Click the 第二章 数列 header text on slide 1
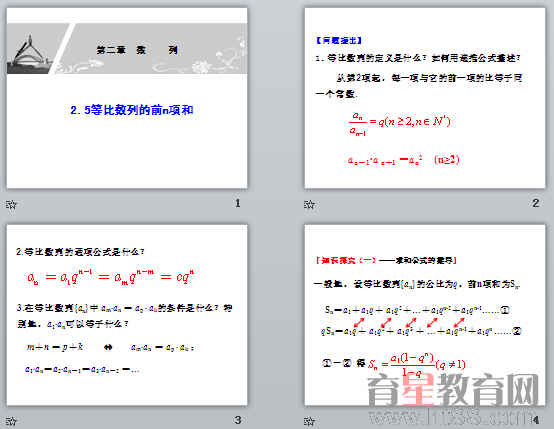The height and width of the screenshot is (429, 554). click(137, 50)
